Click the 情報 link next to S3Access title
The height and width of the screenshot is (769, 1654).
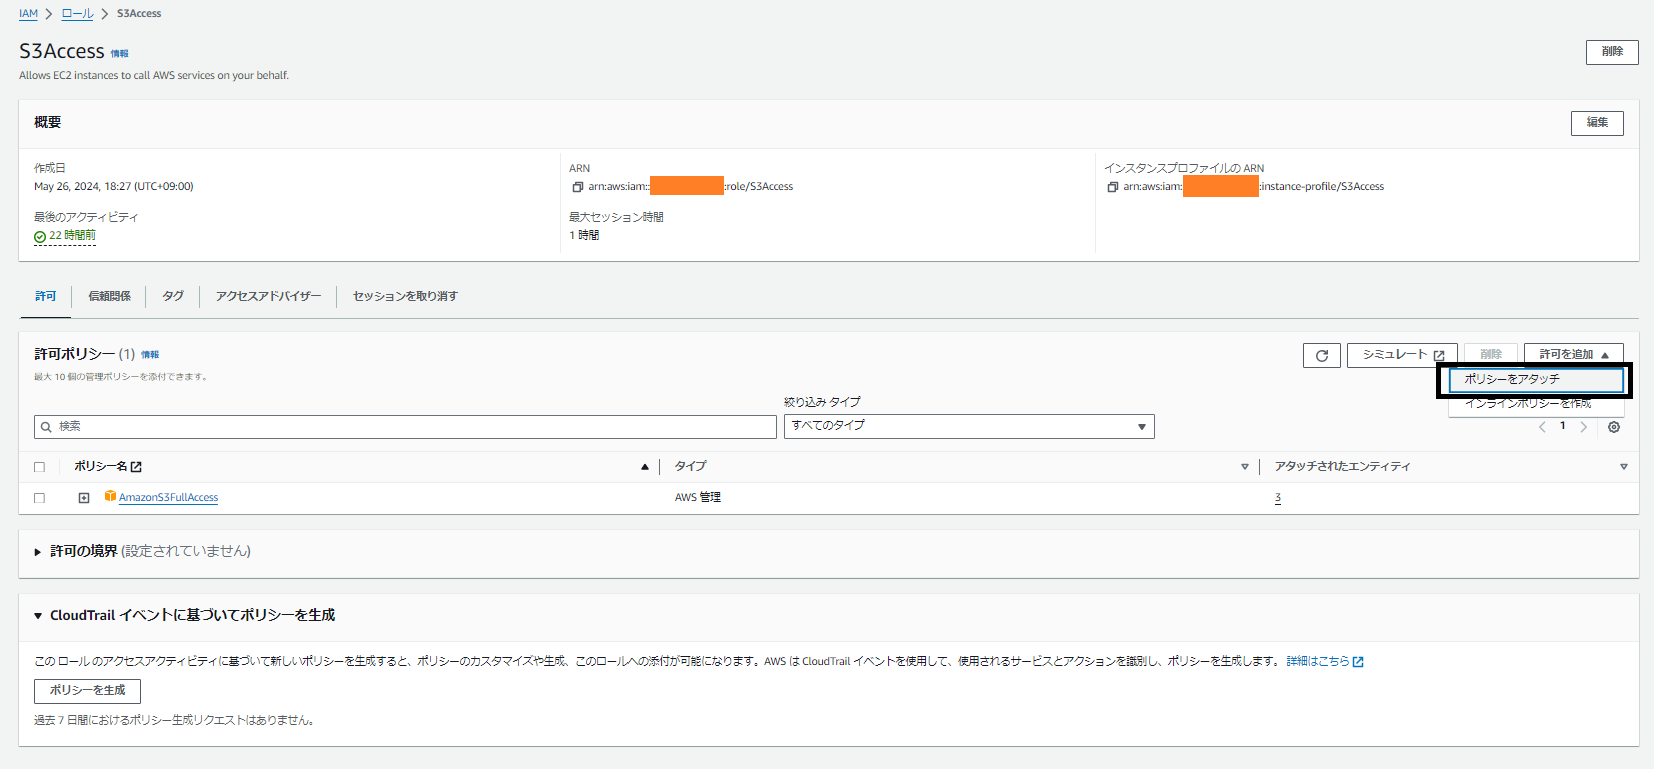(119, 54)
